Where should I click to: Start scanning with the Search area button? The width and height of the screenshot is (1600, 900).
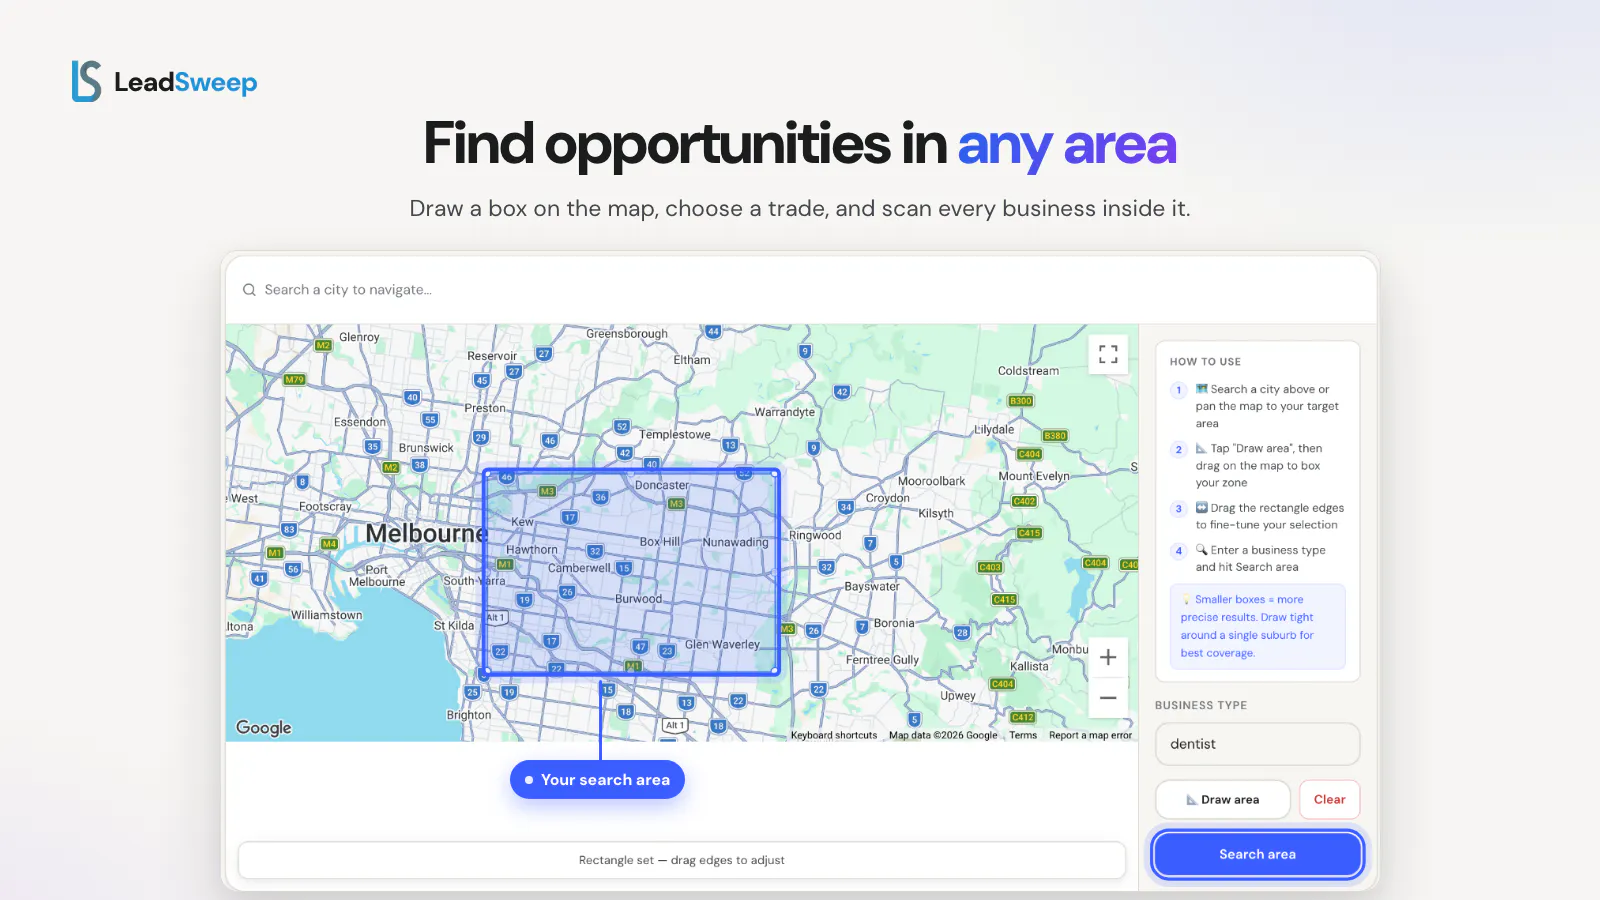[x=1257, y=854]
